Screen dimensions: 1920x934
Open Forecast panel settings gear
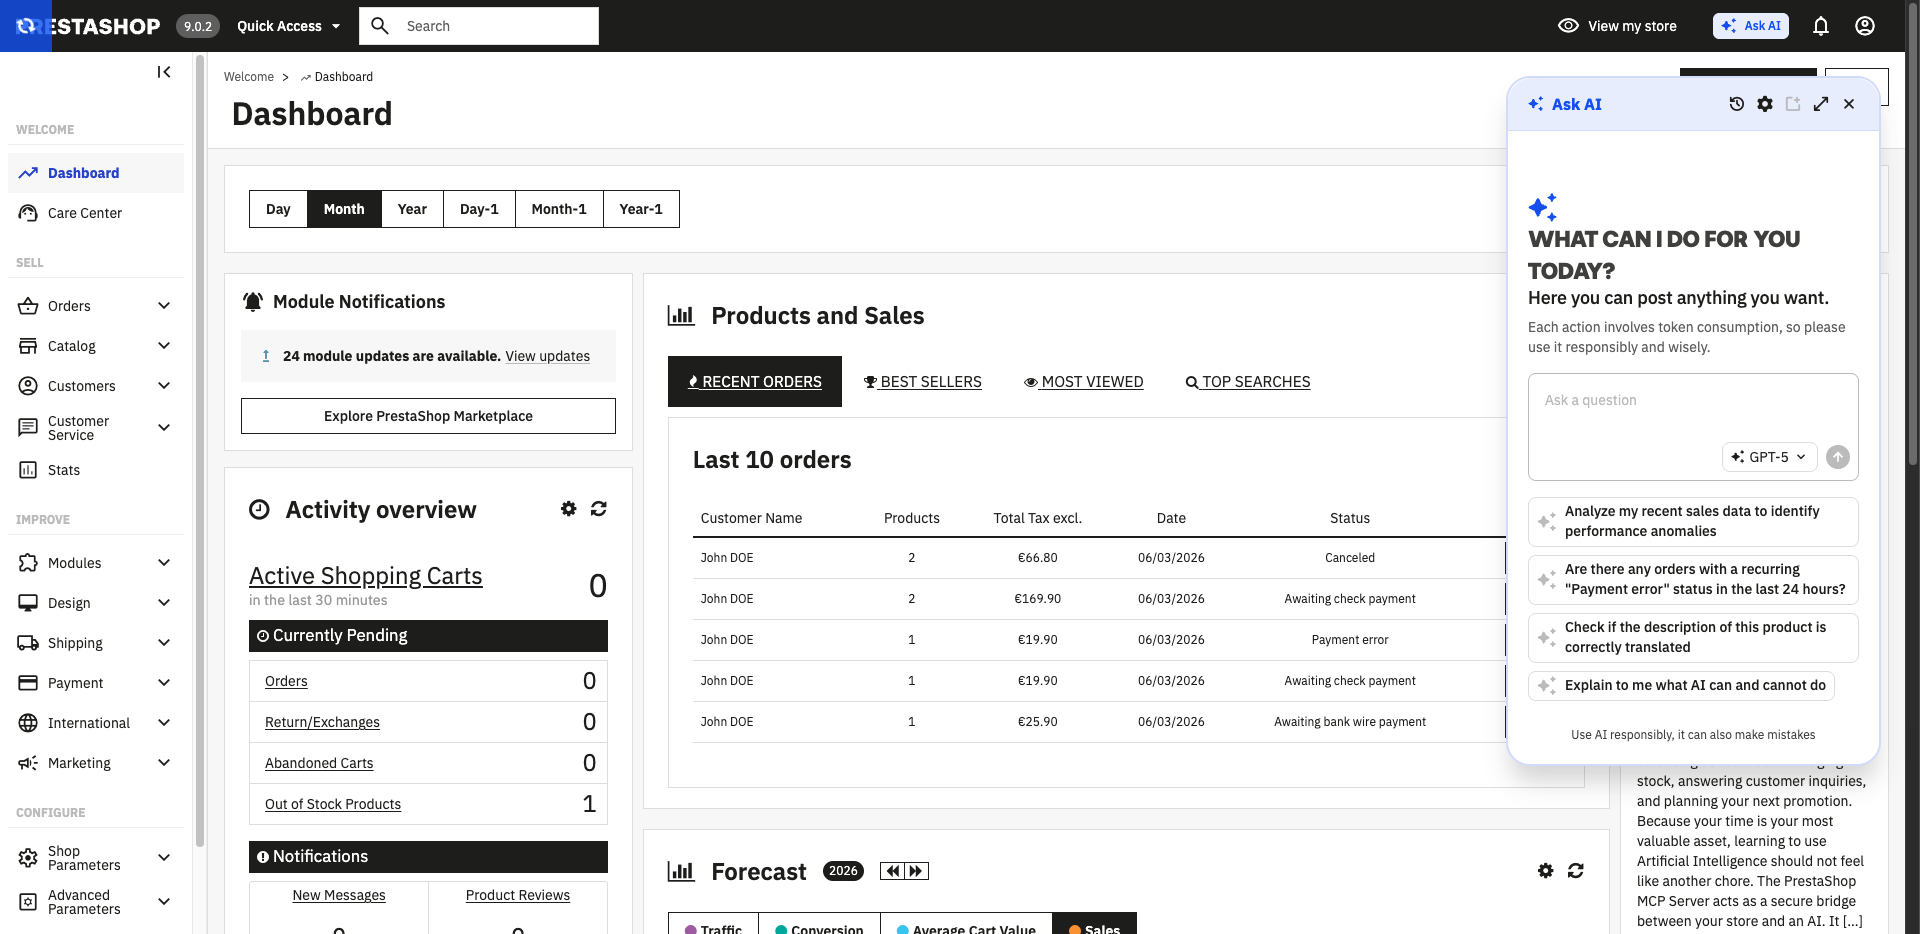click(1546, 871)
